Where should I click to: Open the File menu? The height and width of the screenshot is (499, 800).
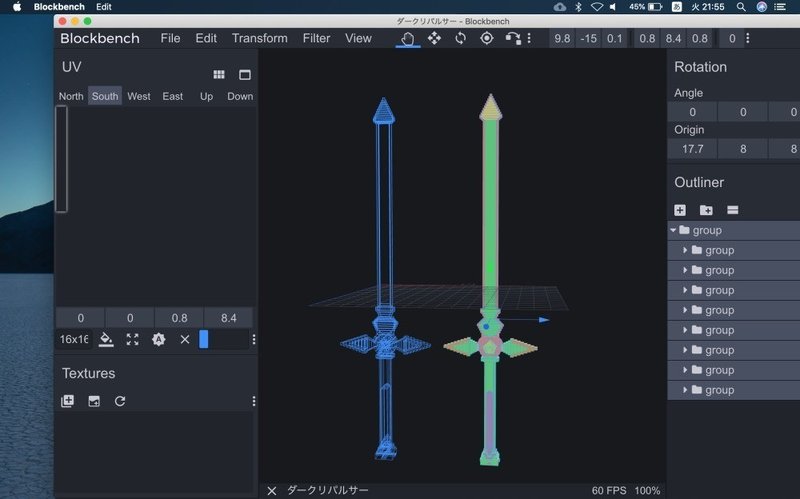coord(170,38)
